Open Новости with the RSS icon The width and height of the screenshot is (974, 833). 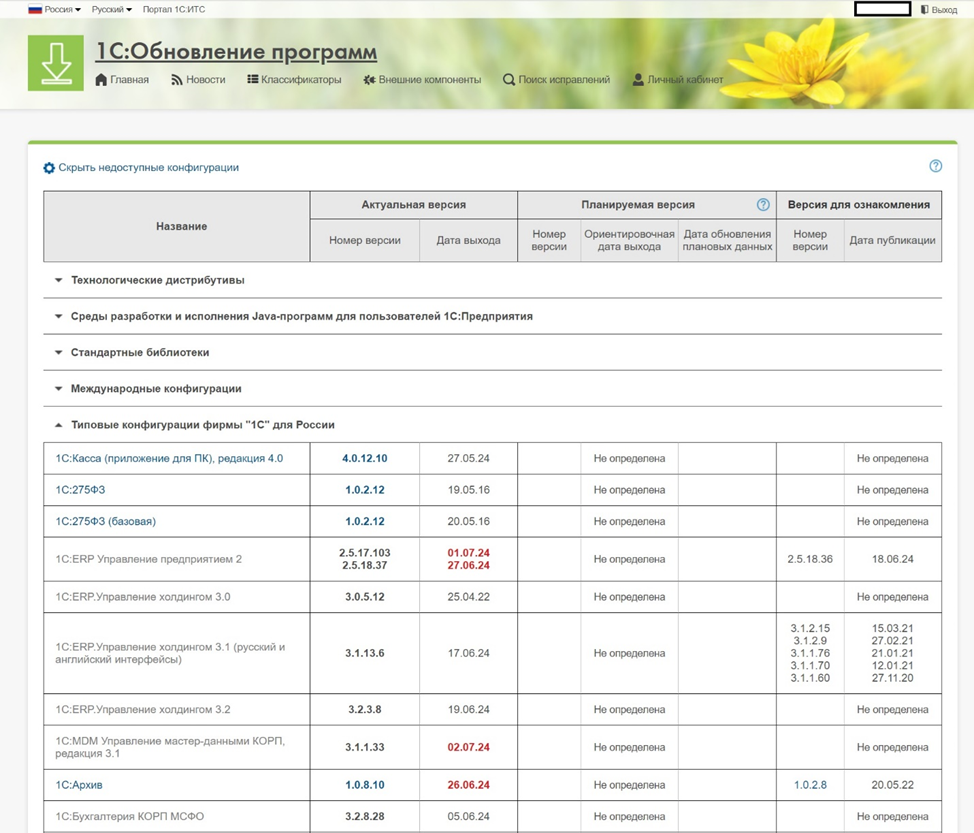pyautogui.click(x=177, y=80)
